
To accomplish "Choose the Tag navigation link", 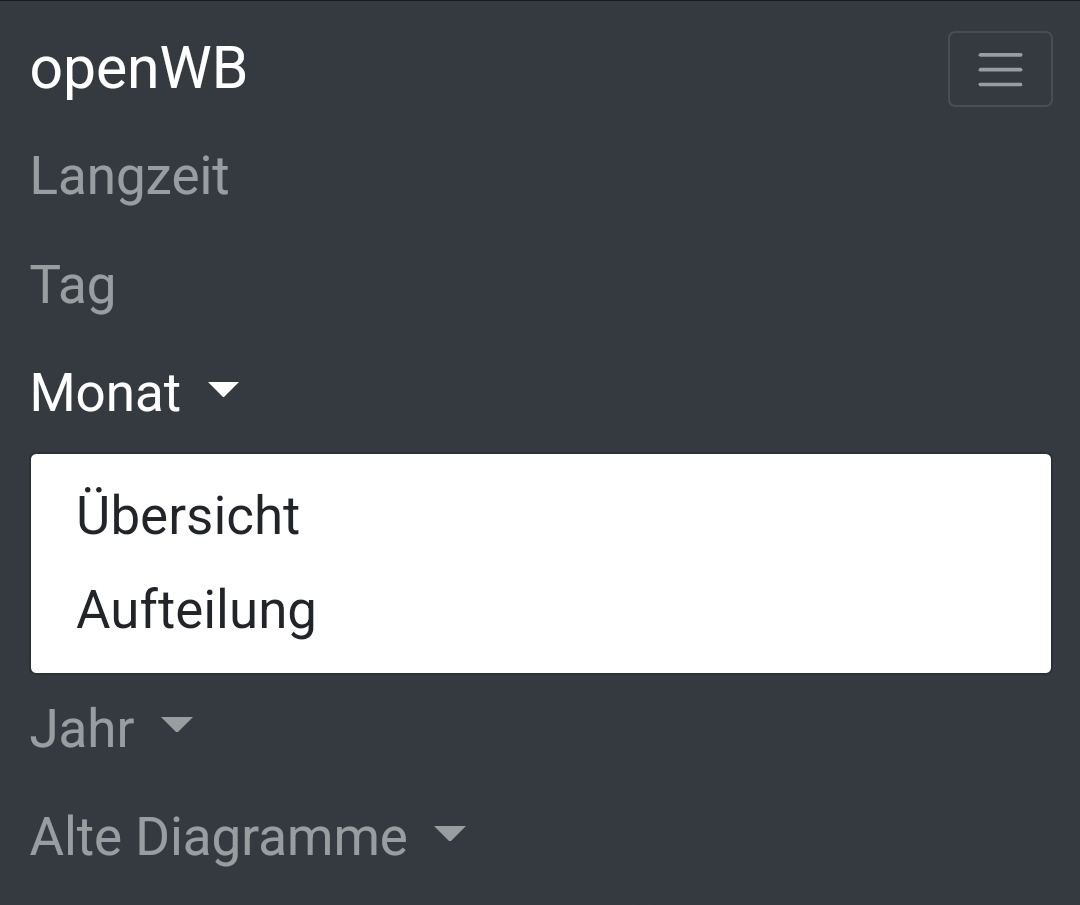I will [73, 285].
